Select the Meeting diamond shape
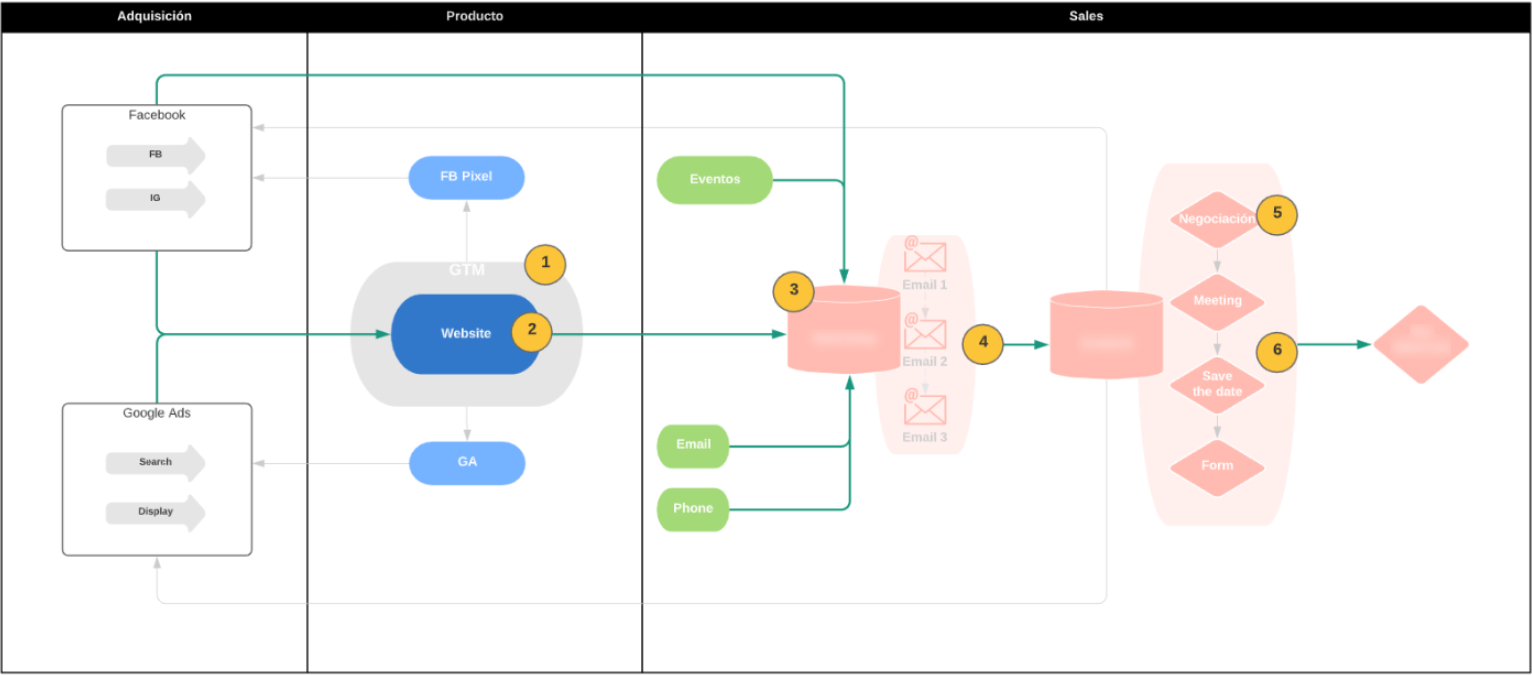The height and width of the screenshot is (675, 1532). 1217,301
